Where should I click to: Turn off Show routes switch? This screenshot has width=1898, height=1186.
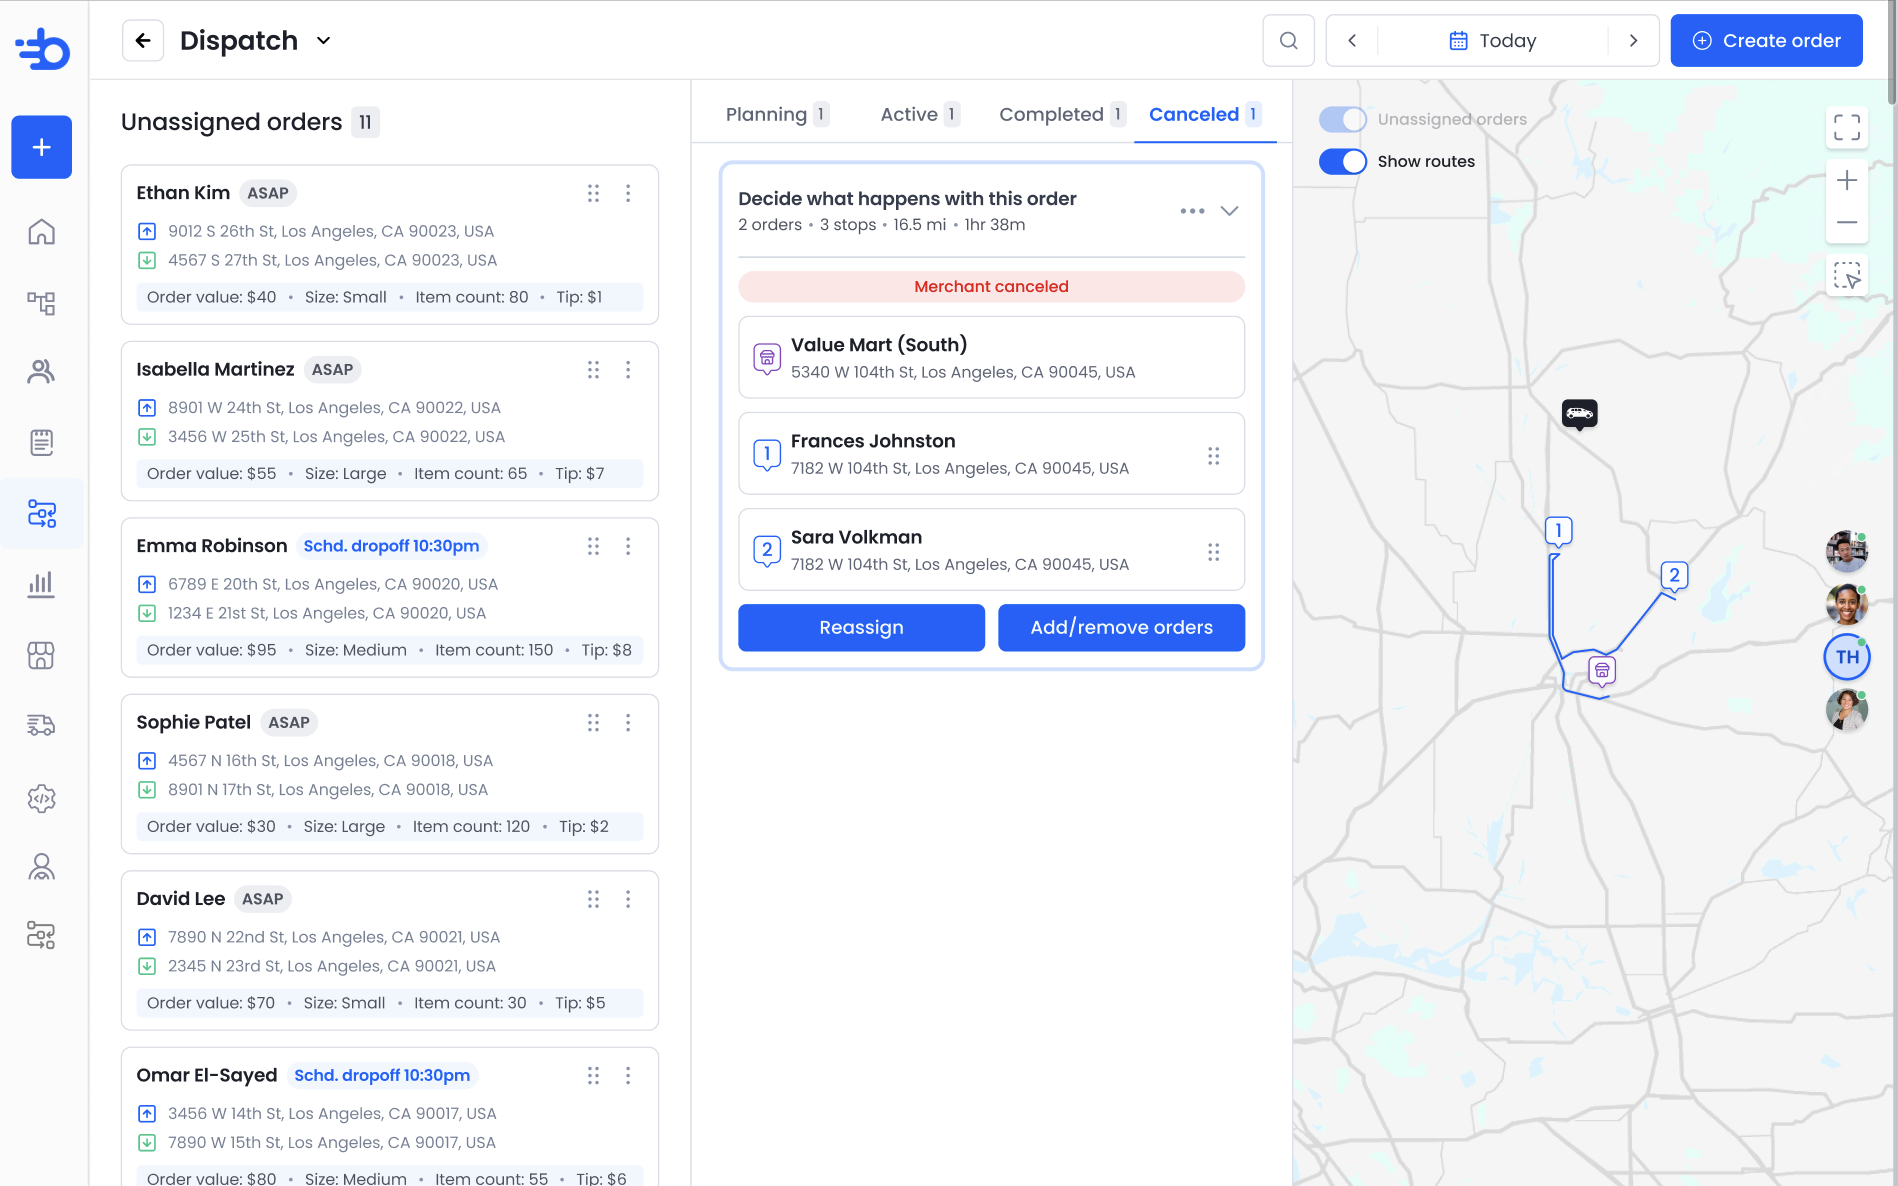[x=1342, y=161]
